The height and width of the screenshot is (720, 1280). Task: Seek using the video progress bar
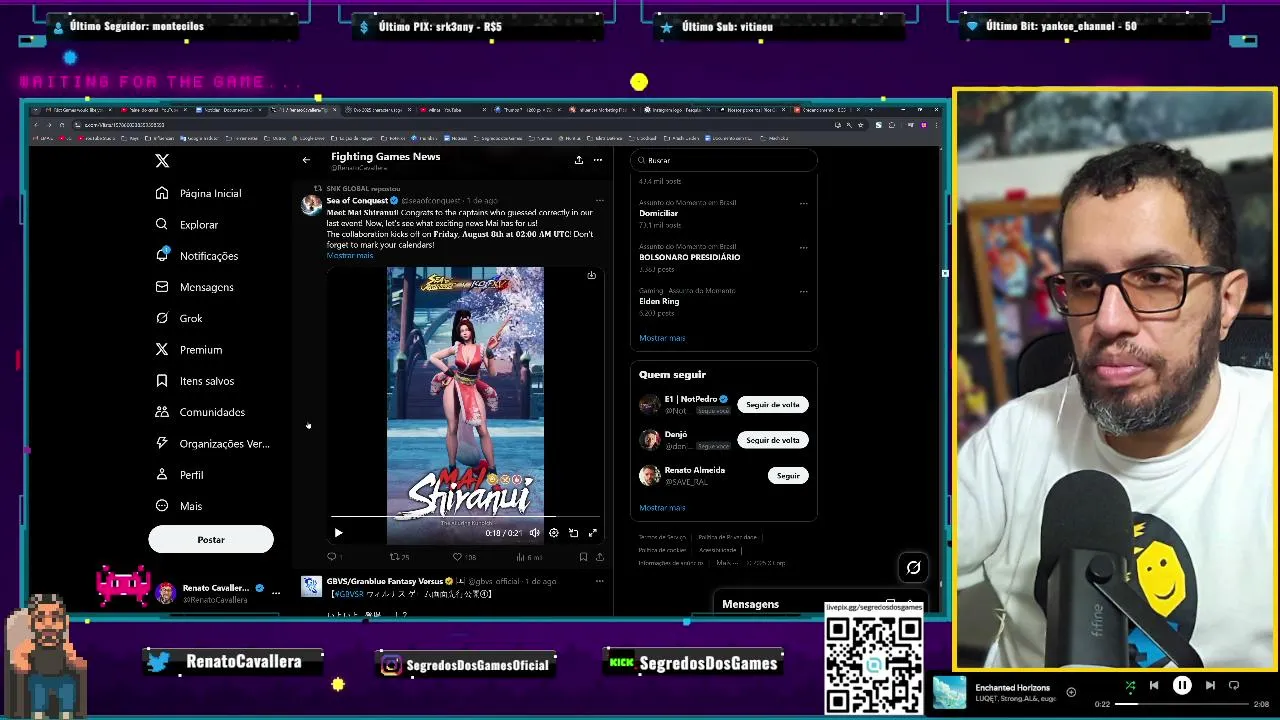[x=465, y=518]
